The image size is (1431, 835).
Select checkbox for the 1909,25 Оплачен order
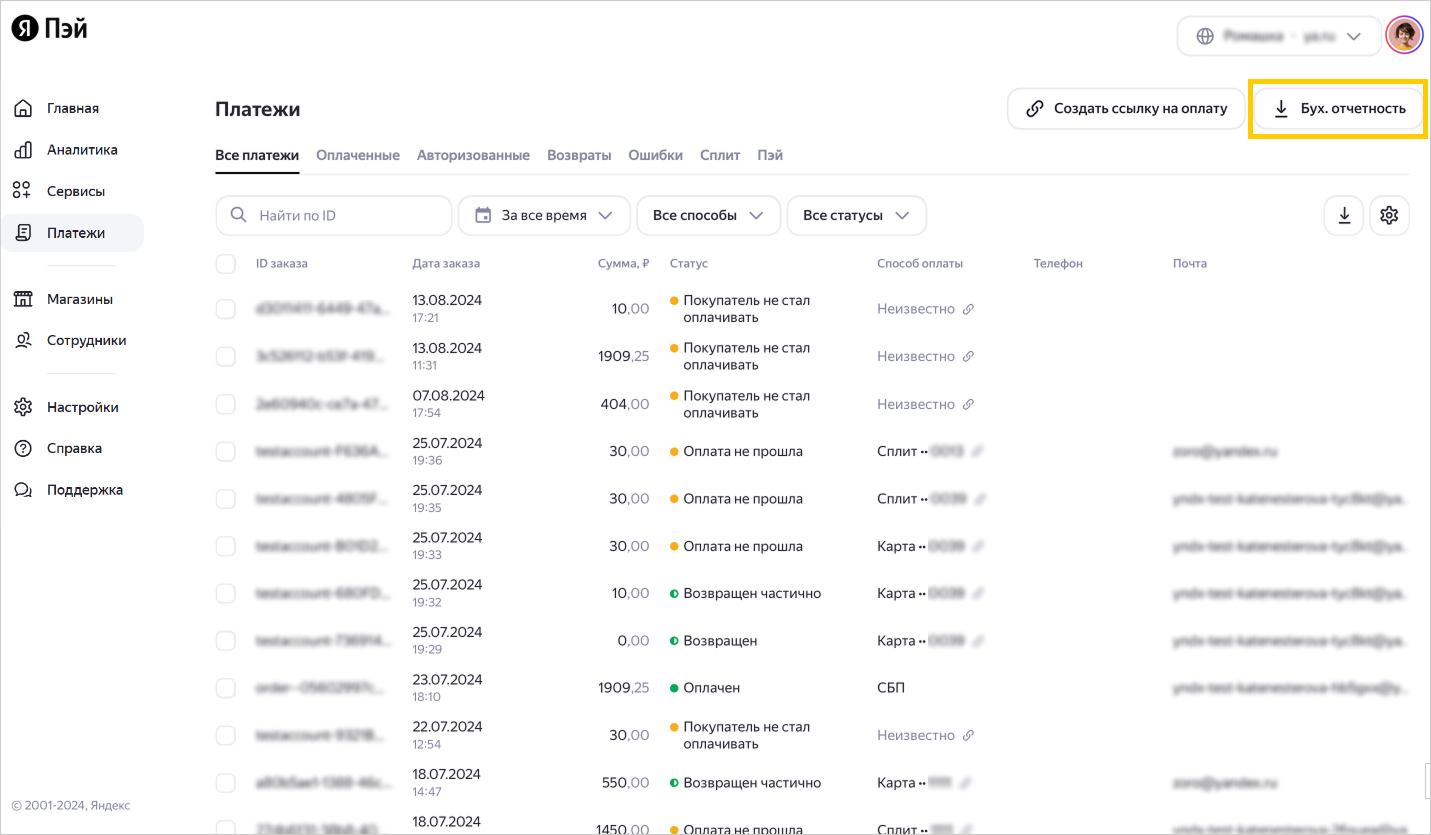(226, 688)
